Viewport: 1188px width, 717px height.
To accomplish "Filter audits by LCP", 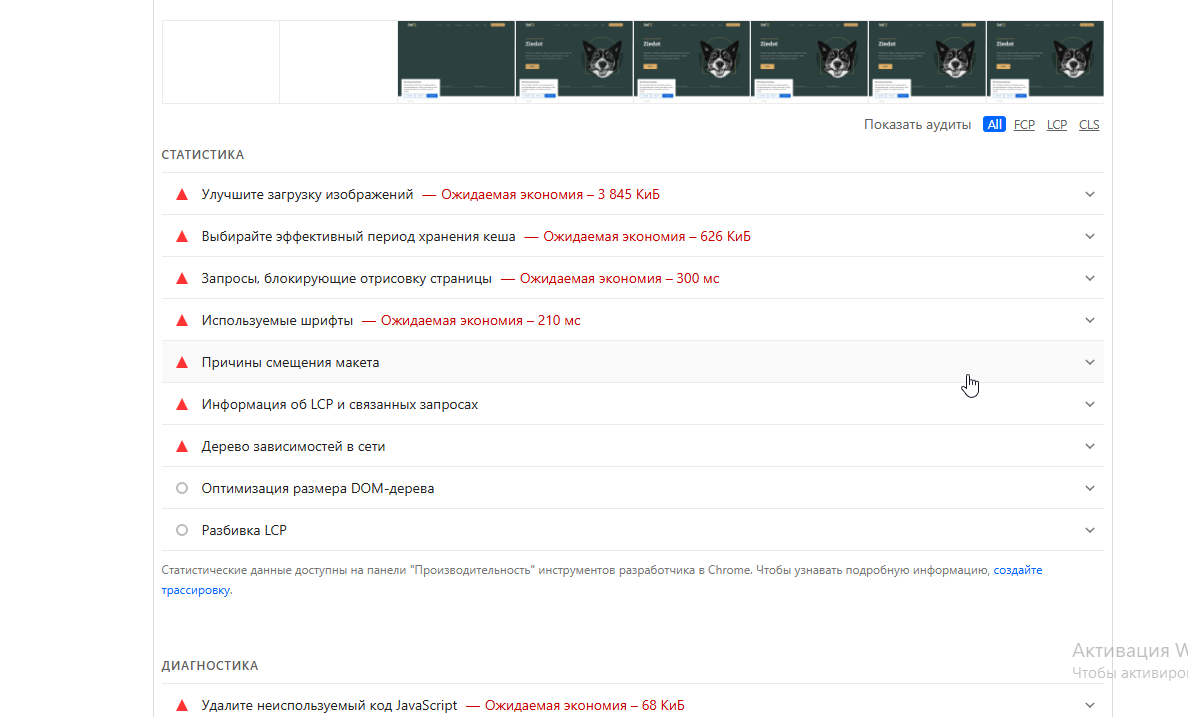I will coord(1057,124).
